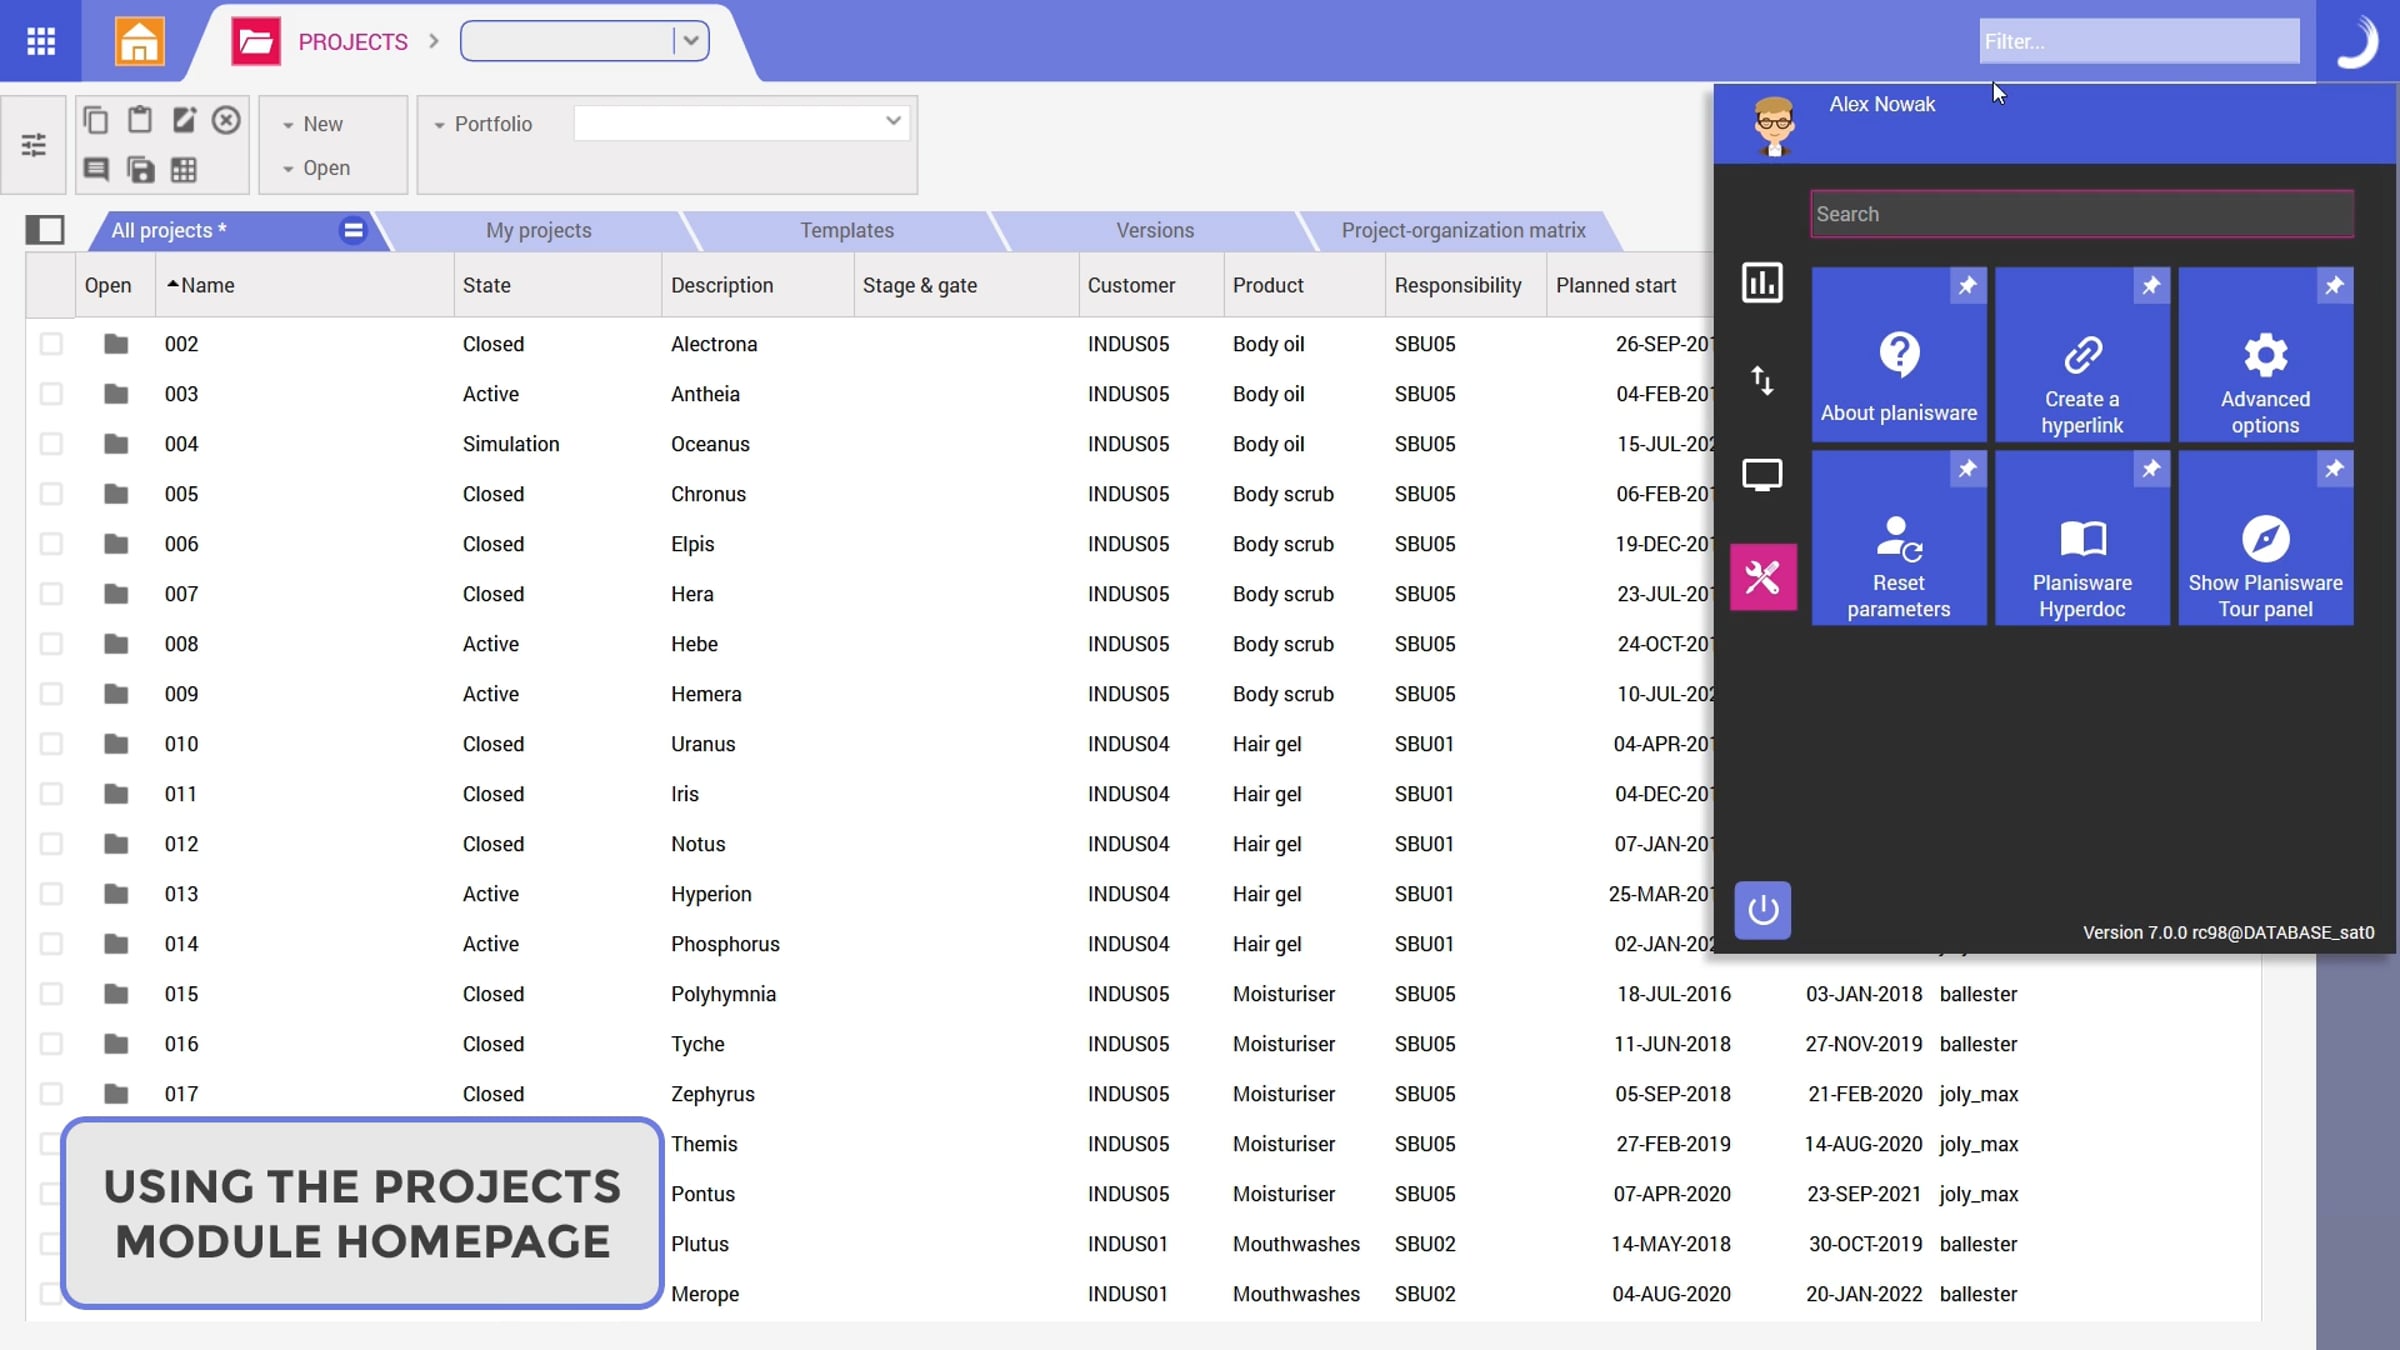Tick the checkbox for project 008

(x=51, y=644)
